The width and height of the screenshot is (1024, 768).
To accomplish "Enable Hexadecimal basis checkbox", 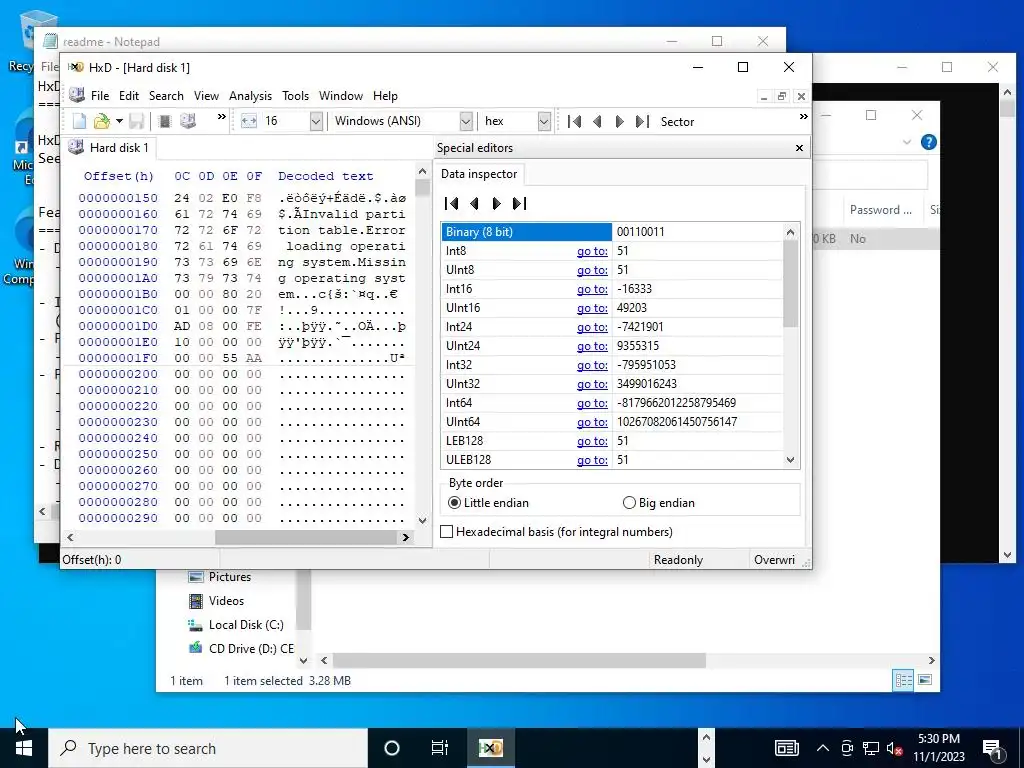I will [x=447, y=532].
